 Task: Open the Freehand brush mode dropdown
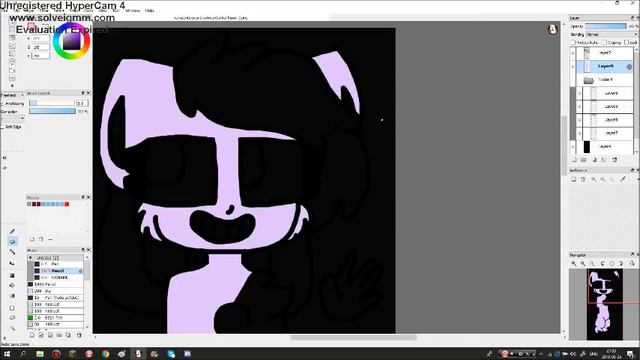[x=13, y=95]
